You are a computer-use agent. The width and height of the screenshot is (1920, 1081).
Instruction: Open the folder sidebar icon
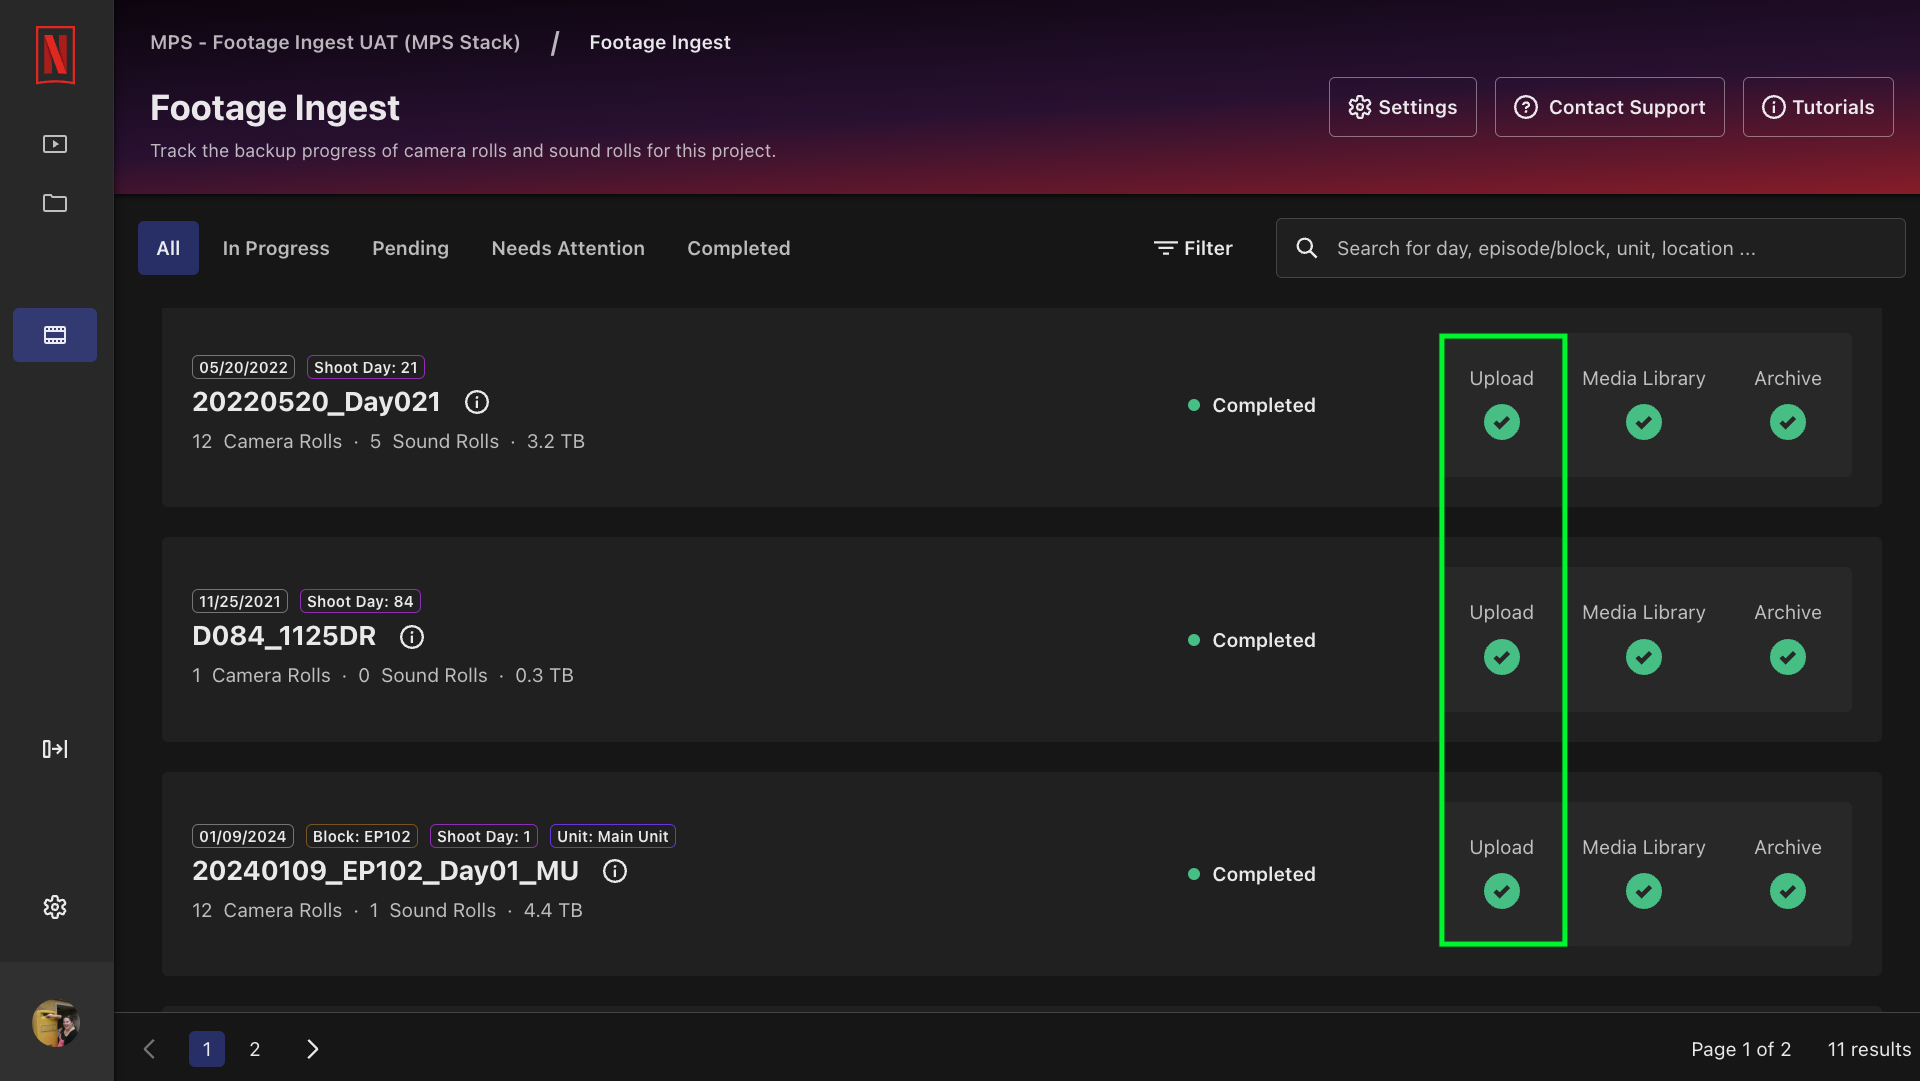click(x=55, y=203)
